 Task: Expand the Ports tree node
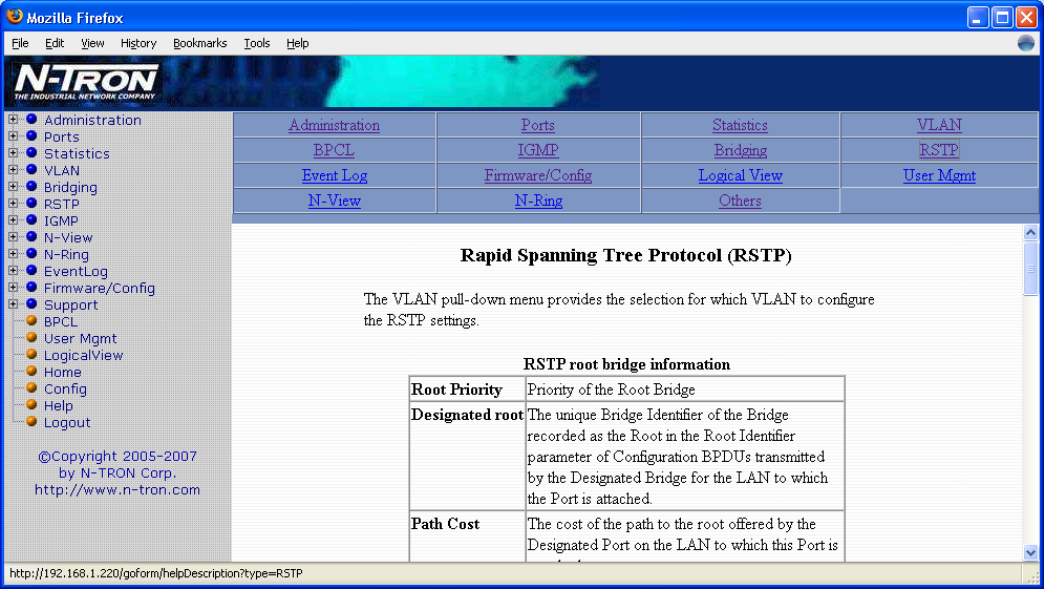pos(13,137)
